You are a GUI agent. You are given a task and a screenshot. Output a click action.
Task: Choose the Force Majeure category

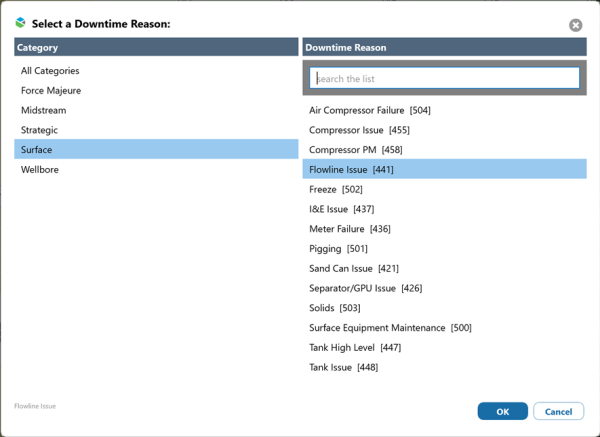[51, 90]
